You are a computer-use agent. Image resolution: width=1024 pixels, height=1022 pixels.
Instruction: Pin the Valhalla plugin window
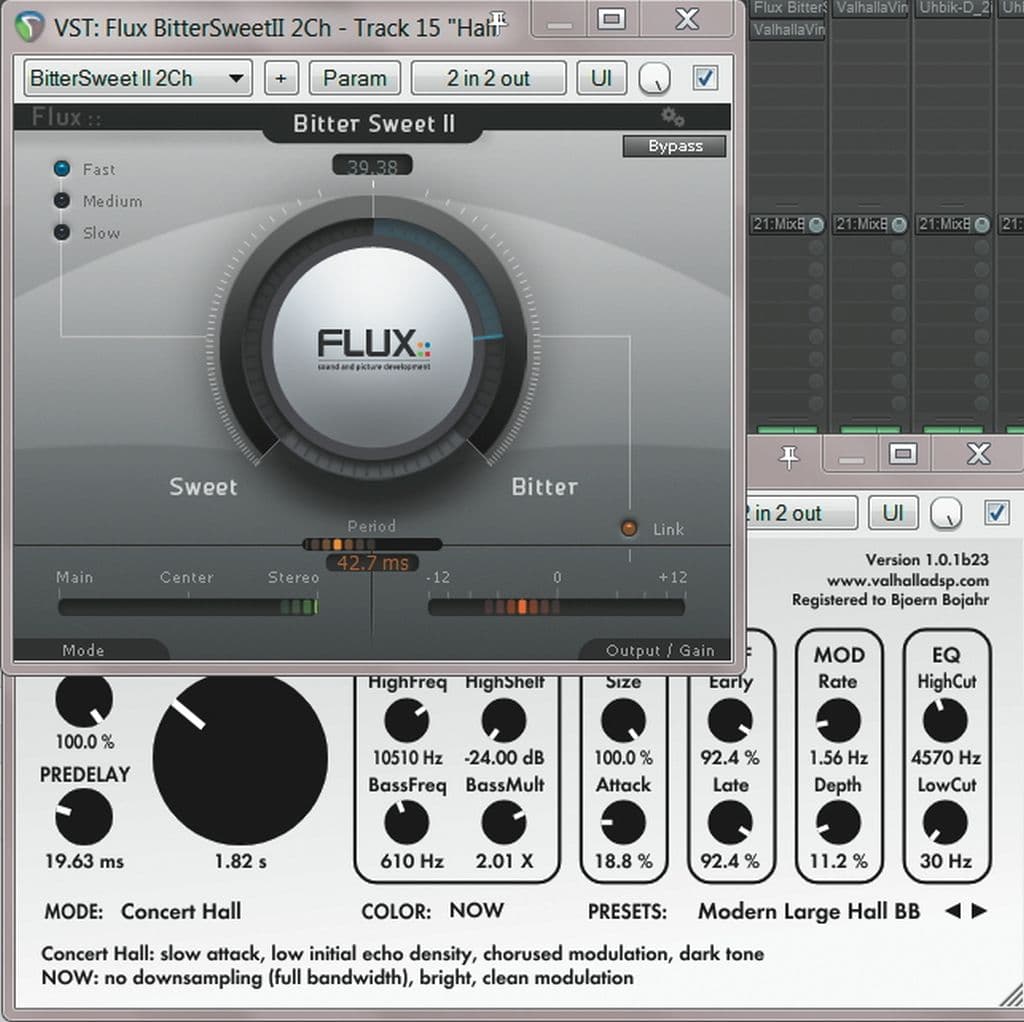tap(789, 456)
